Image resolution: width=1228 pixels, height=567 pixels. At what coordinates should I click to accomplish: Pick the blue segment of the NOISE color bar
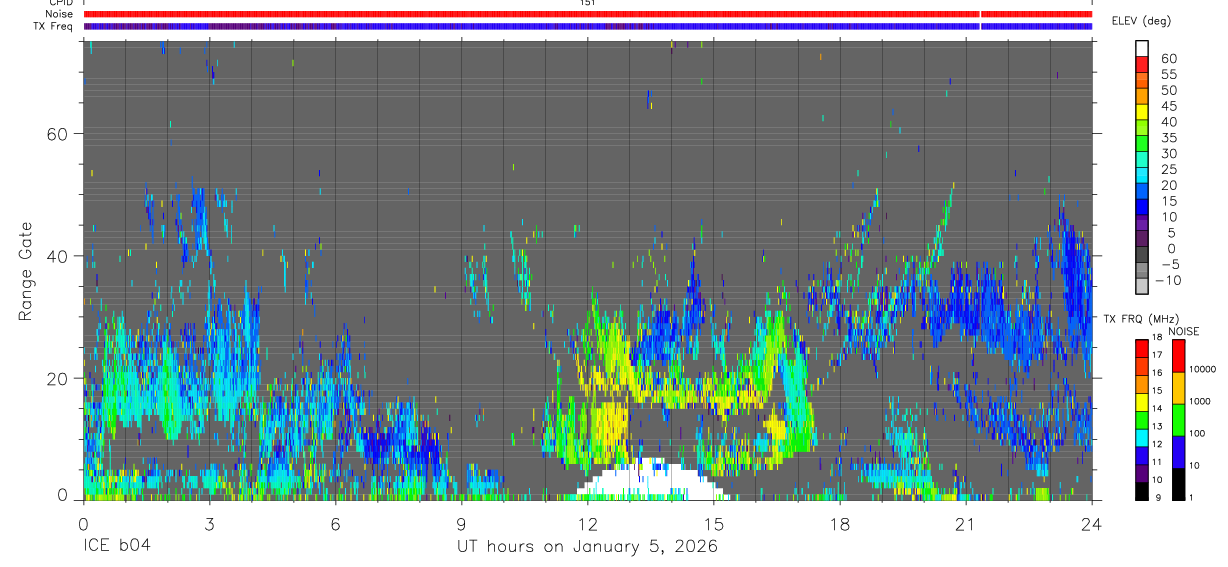tap(1180, 451)
